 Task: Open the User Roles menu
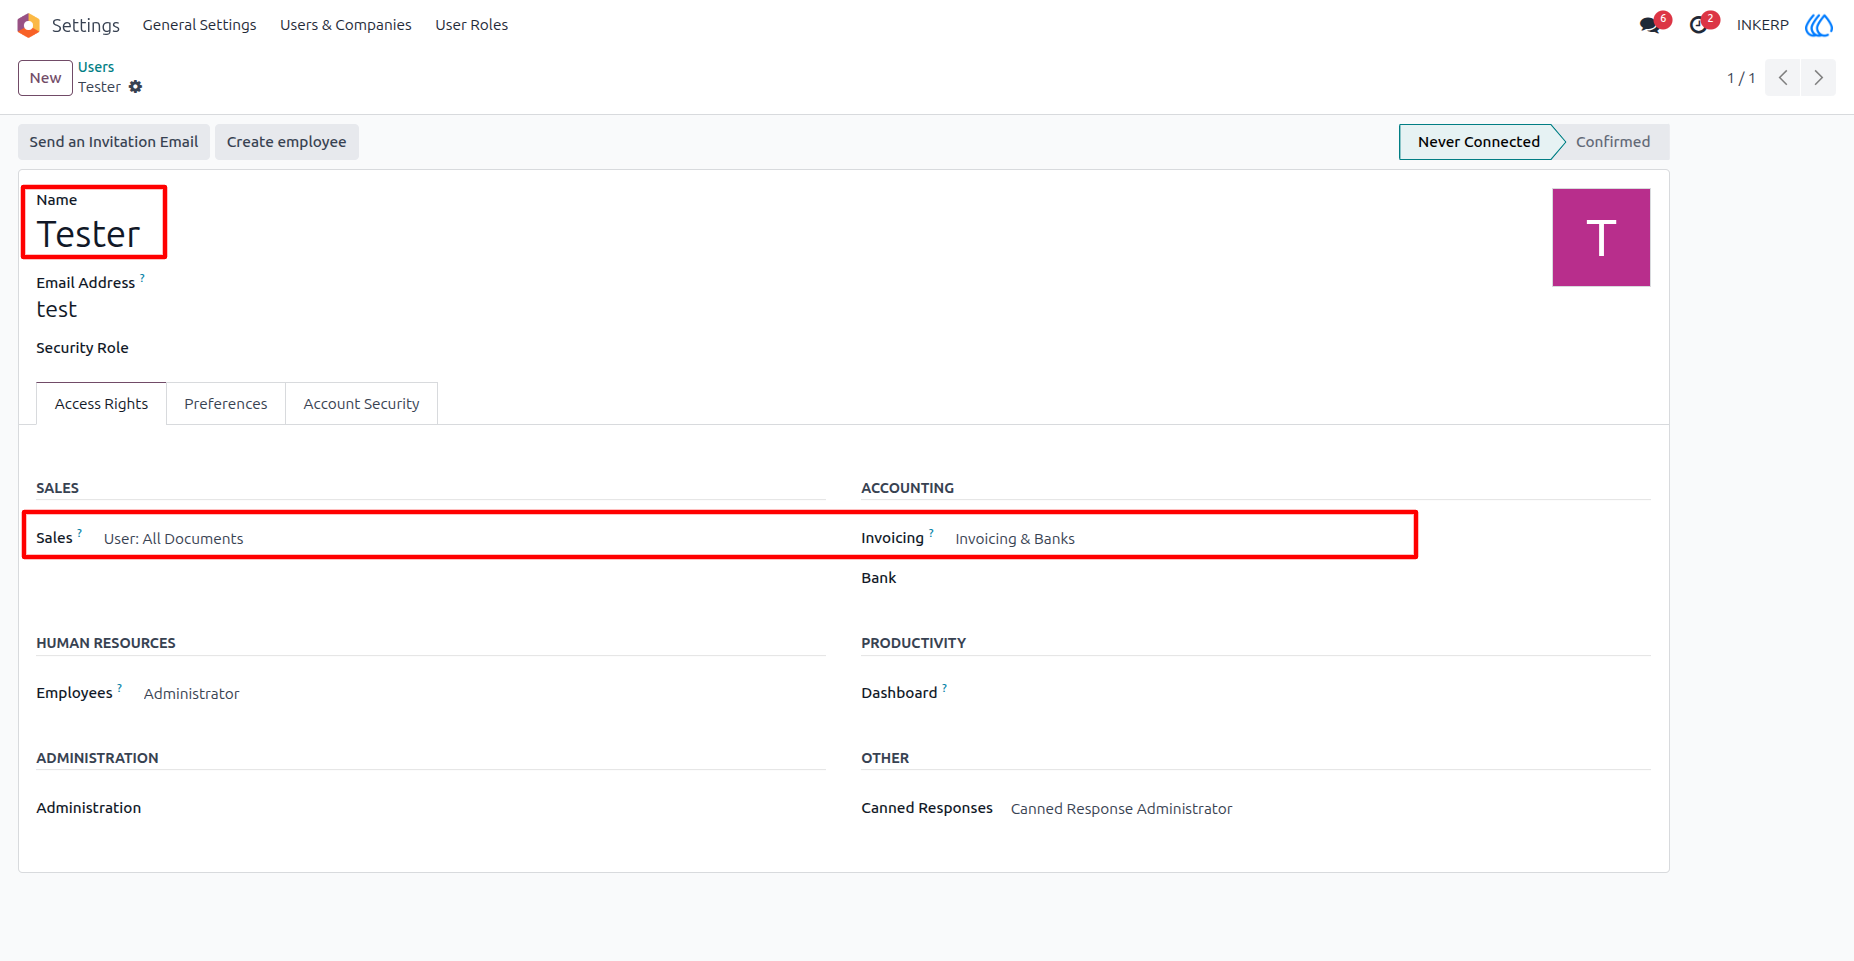pyautogui.click(x=472, y=25)
